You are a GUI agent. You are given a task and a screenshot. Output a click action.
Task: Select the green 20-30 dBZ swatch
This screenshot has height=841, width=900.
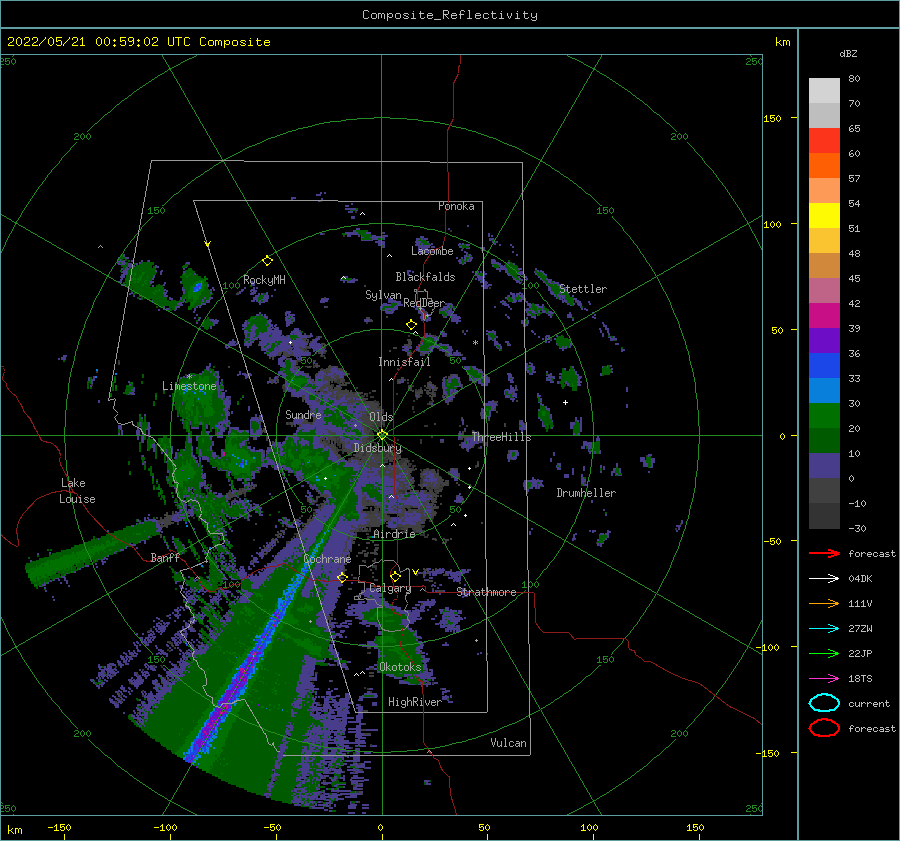(x=824, y=416)
